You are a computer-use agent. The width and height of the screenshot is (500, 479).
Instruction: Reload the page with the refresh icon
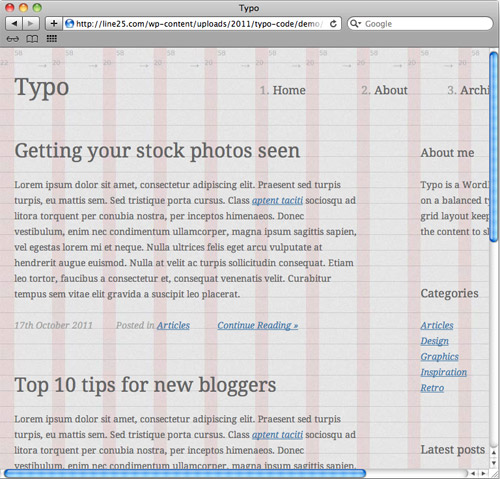tap(333, 24)
